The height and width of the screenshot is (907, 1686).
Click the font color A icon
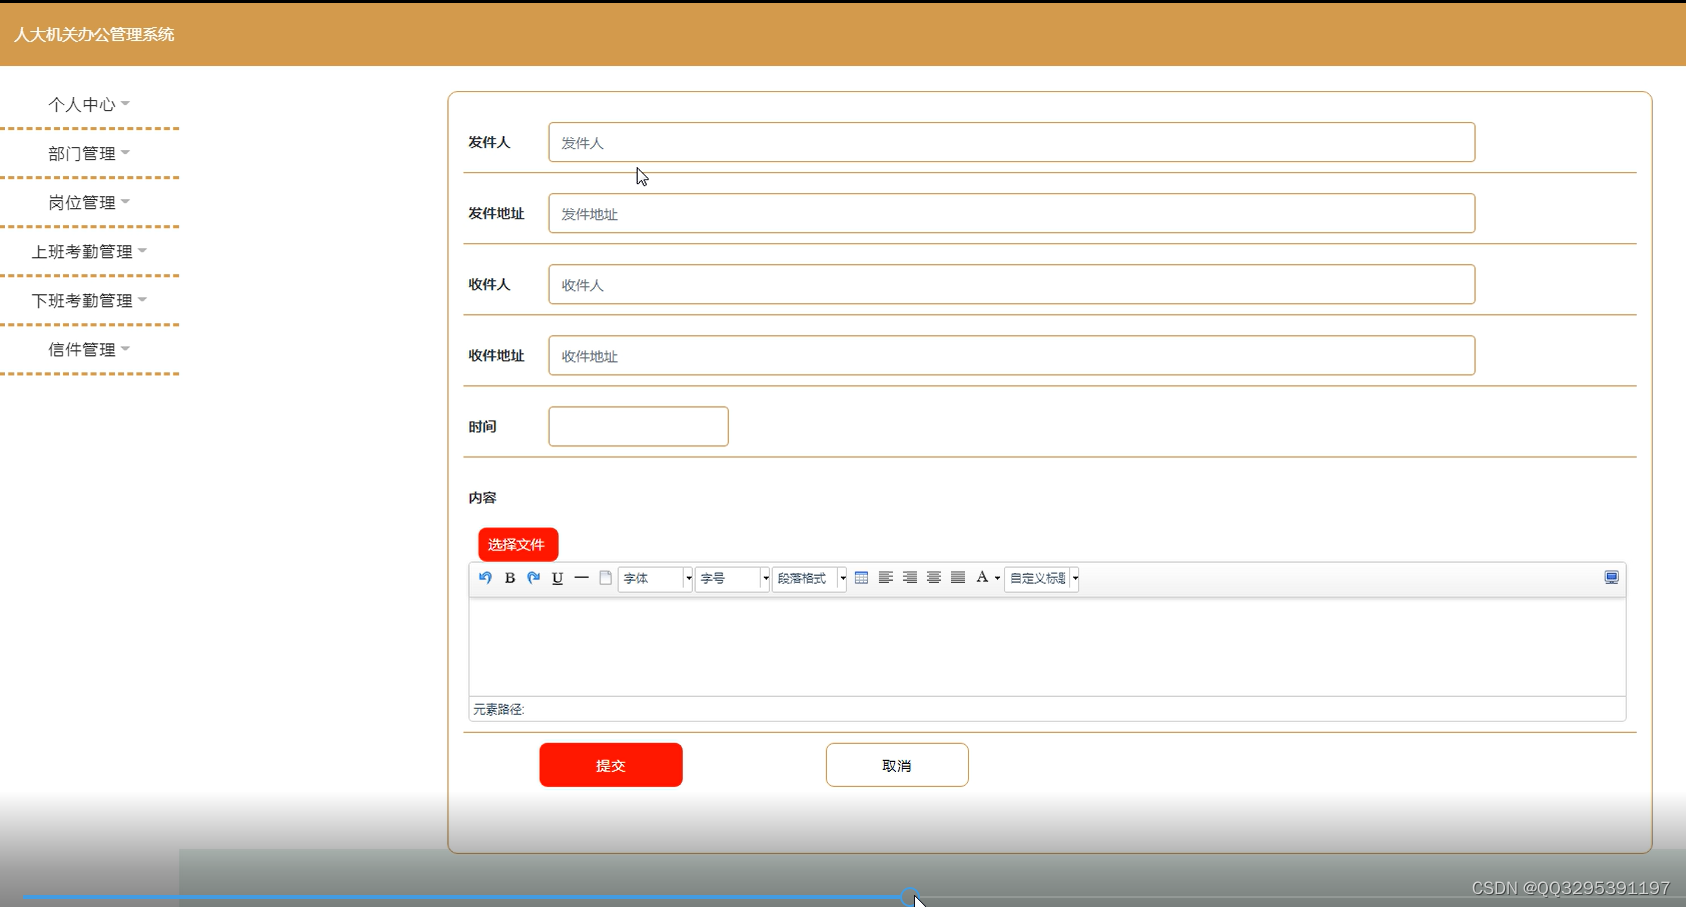click(982, 578)
